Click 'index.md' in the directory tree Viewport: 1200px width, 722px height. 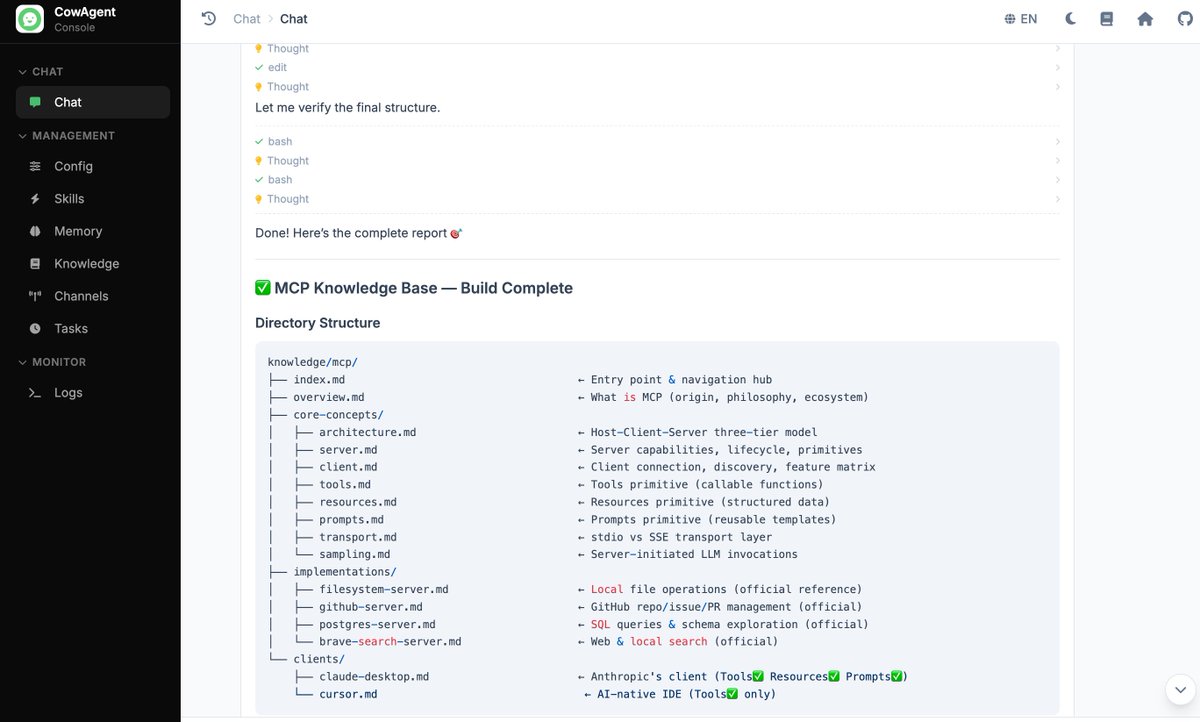(319, 380)
